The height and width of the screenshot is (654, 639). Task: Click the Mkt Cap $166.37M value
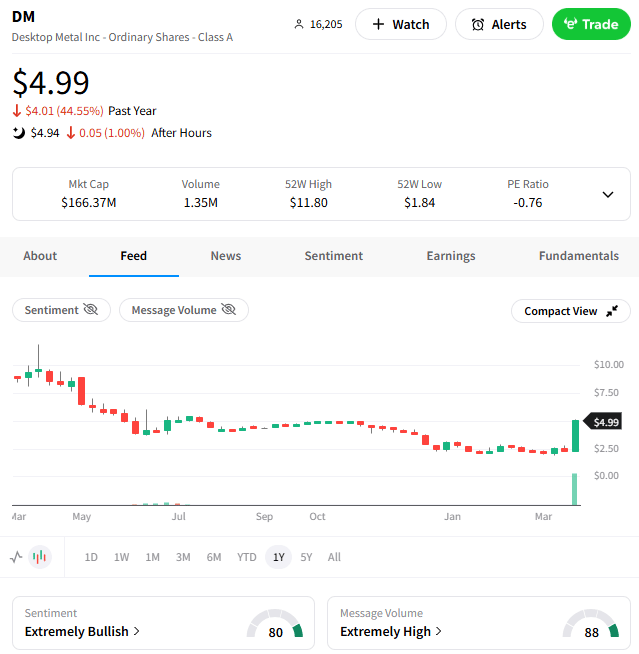click(89, 203)
